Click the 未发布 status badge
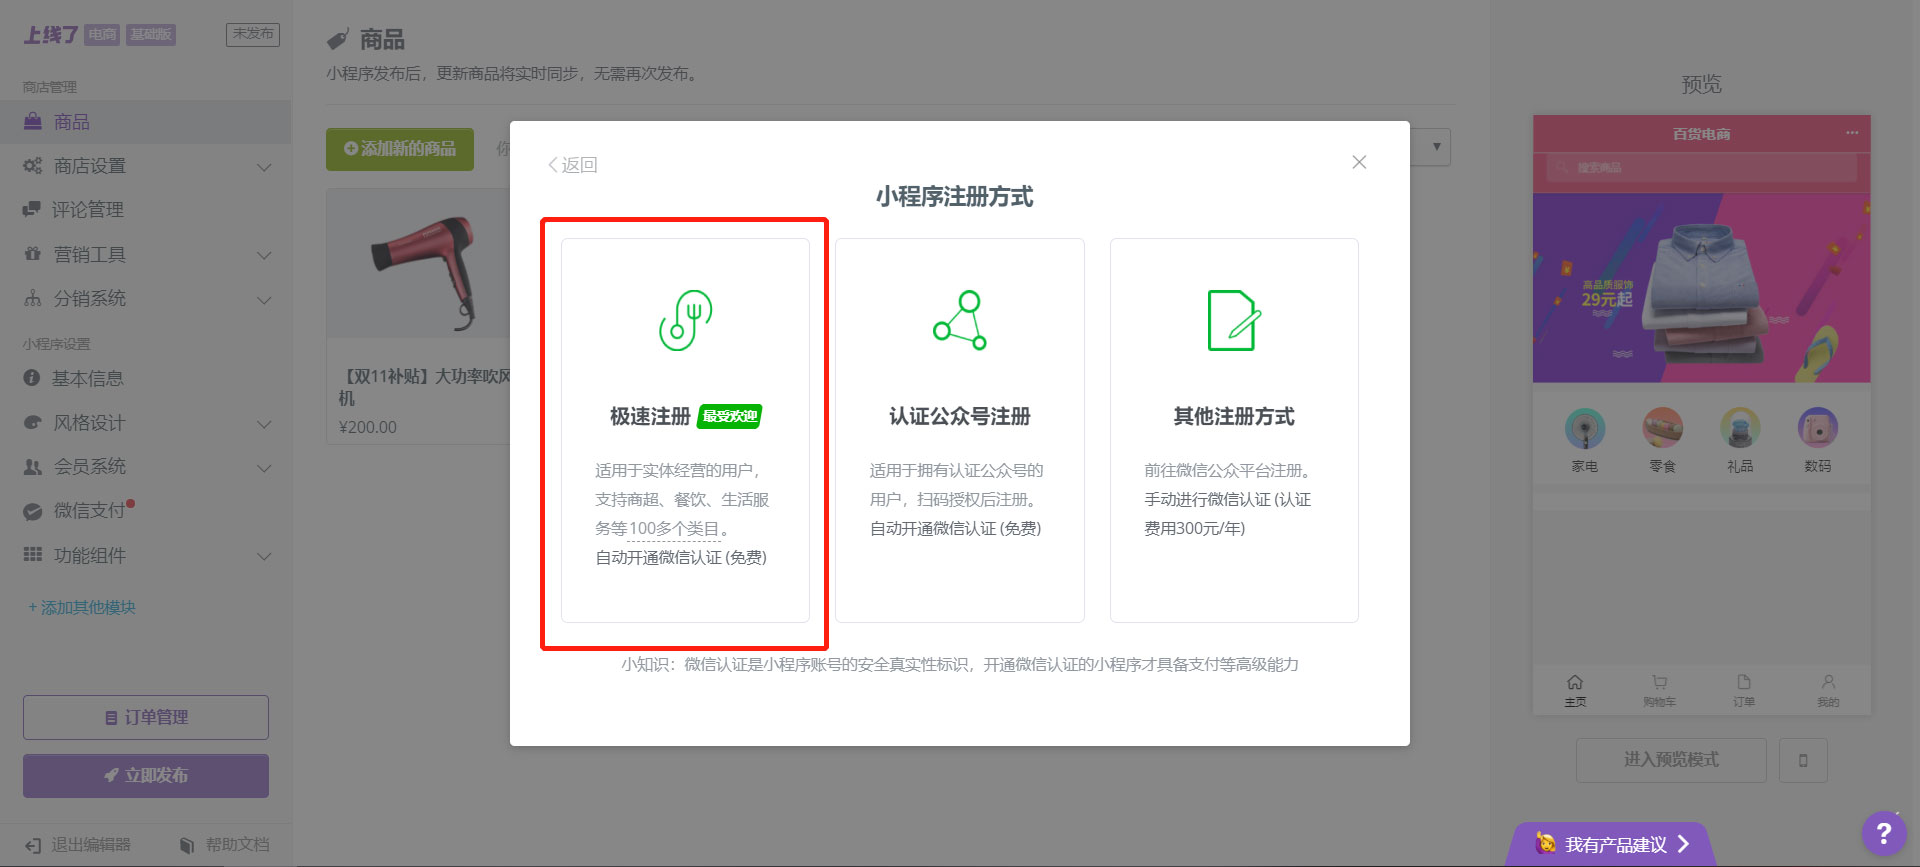The width and height of the screenshot is (1920, 867). [253, 34]
